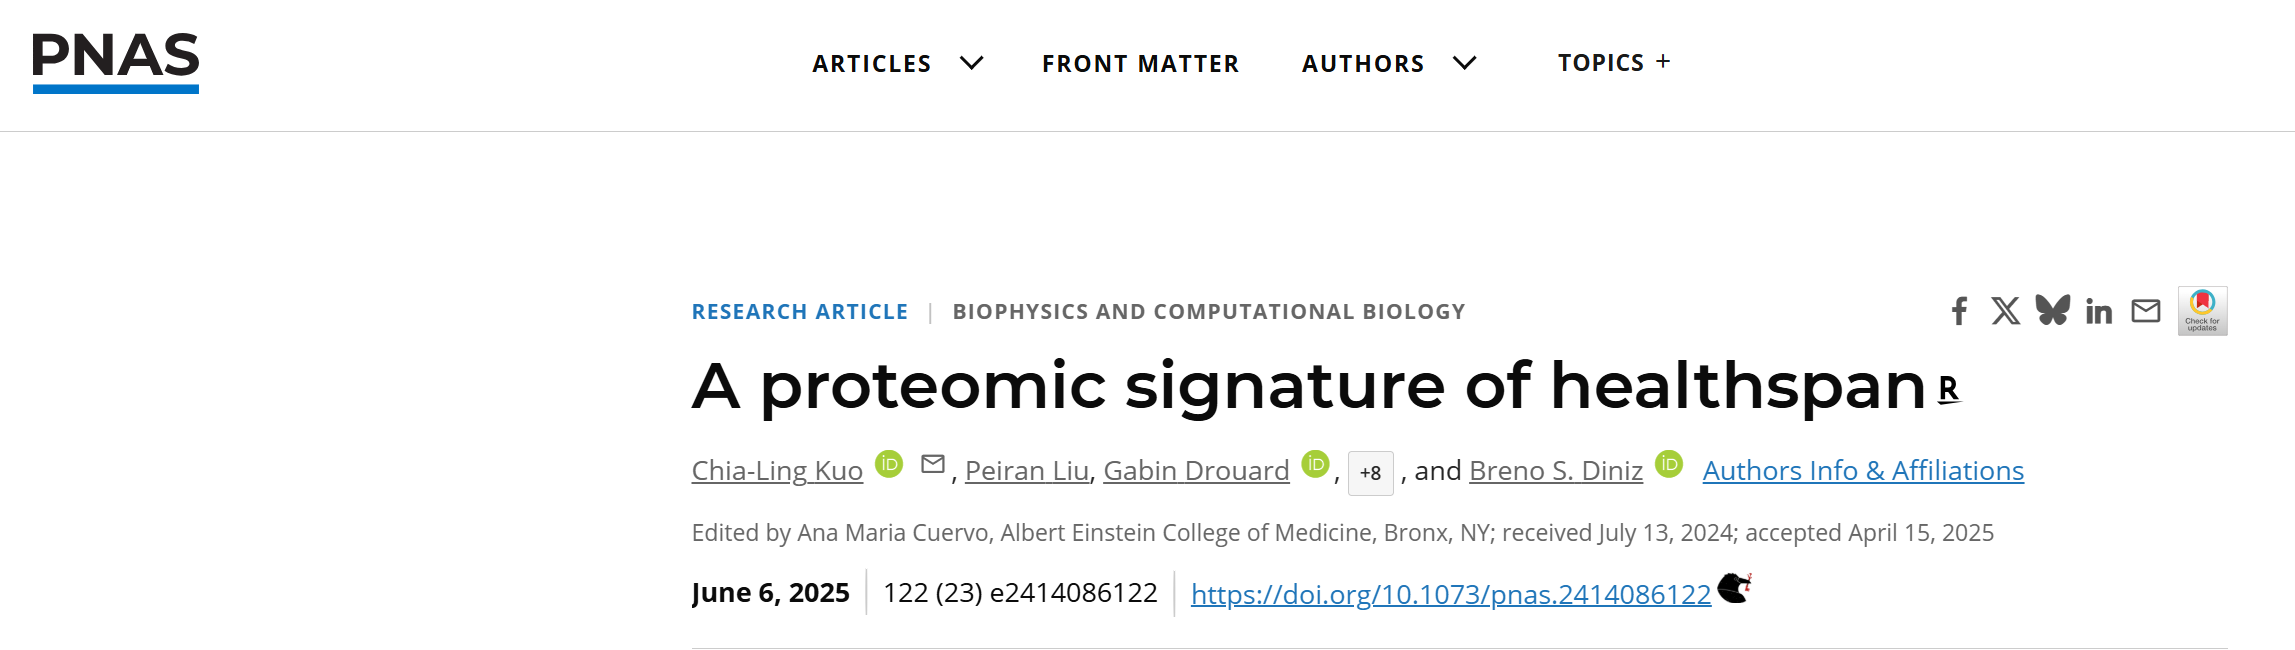Share article on LinkedIn
The height and width of the screenshot is (650, 2295).
click(x=2099, y=312)
